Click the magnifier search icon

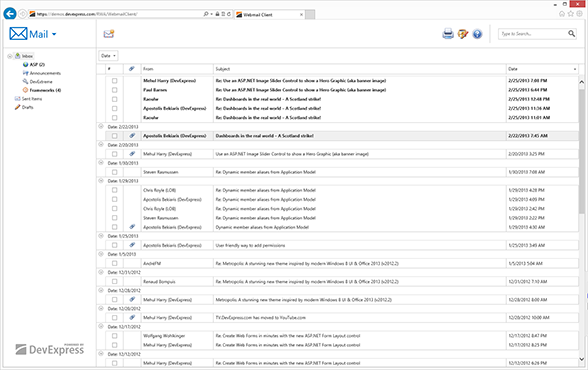tap(571, 34)
